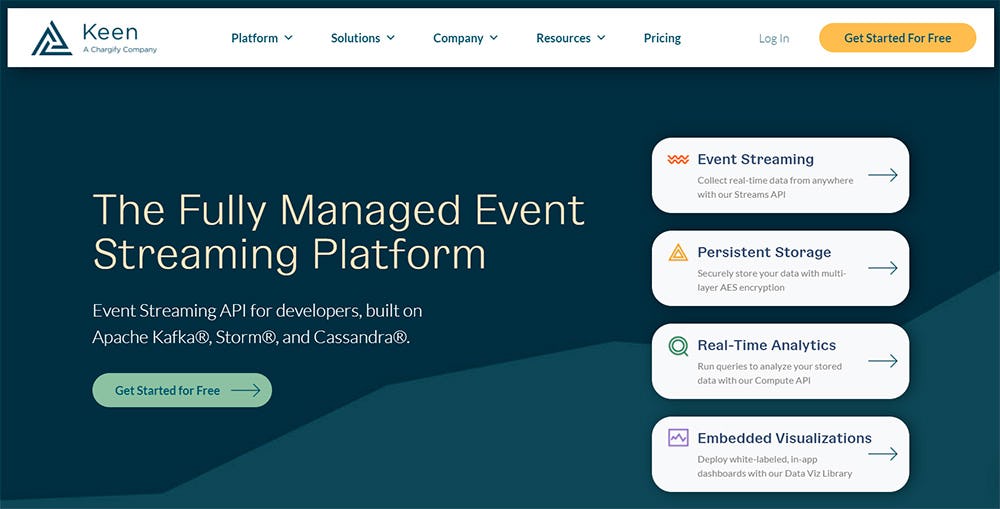This screenshot has height=509, width=1000.
Task: Click 'Event Streaming API for developers, built on'
Action: [257, 311]
